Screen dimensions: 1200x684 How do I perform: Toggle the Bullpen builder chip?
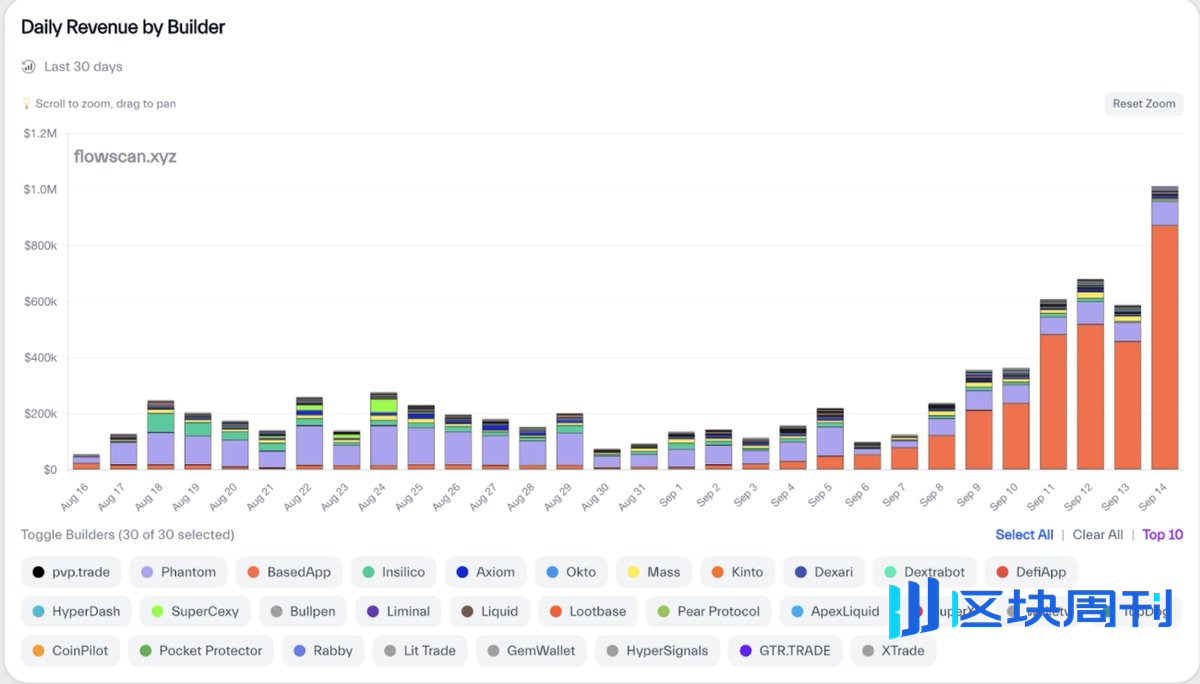coord(304,611)
